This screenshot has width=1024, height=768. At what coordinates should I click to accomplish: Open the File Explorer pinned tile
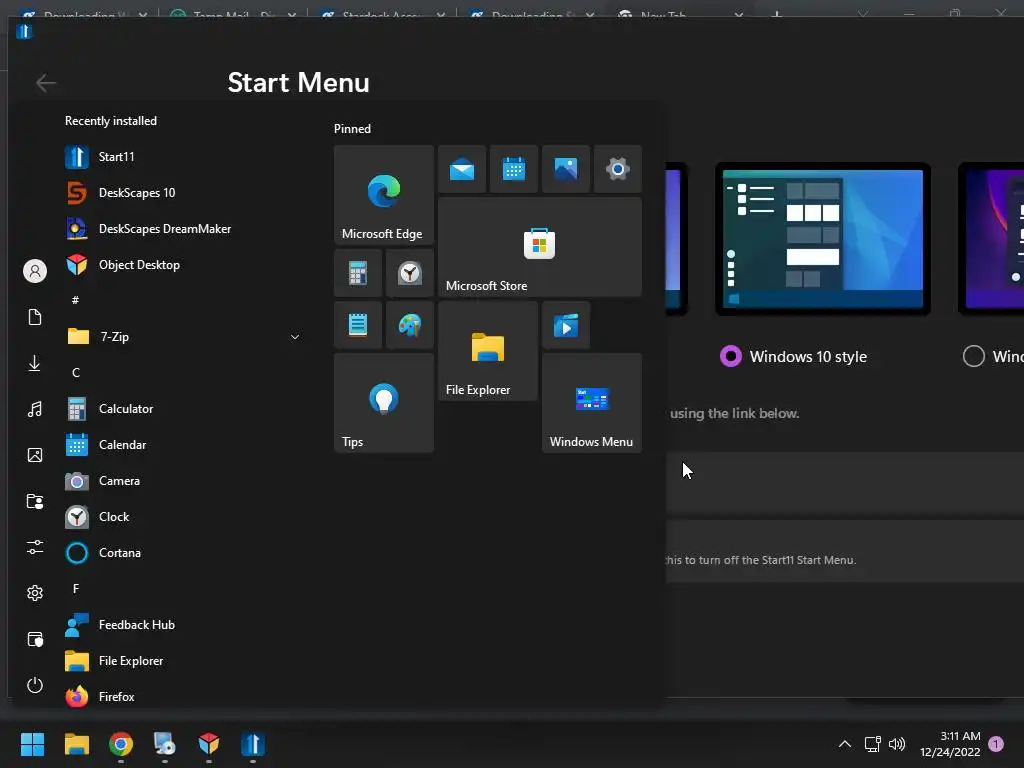click(488, 351)
